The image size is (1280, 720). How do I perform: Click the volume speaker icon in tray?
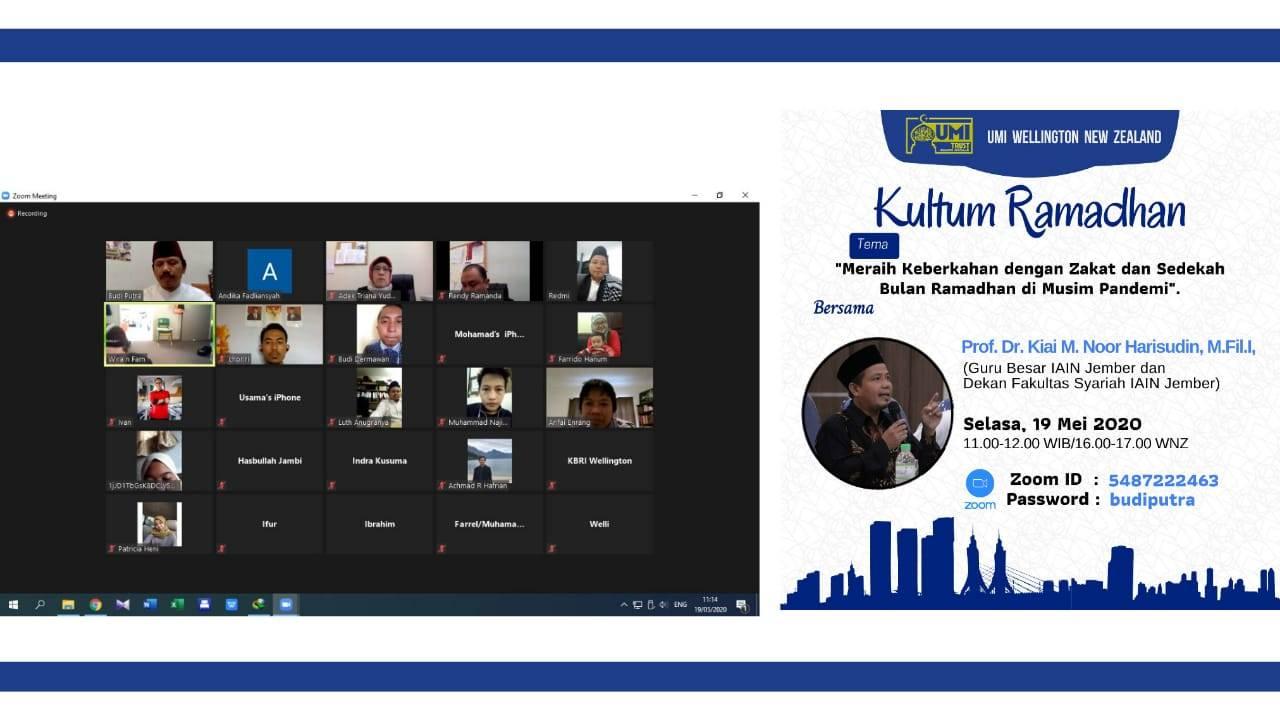coord(663,605)
